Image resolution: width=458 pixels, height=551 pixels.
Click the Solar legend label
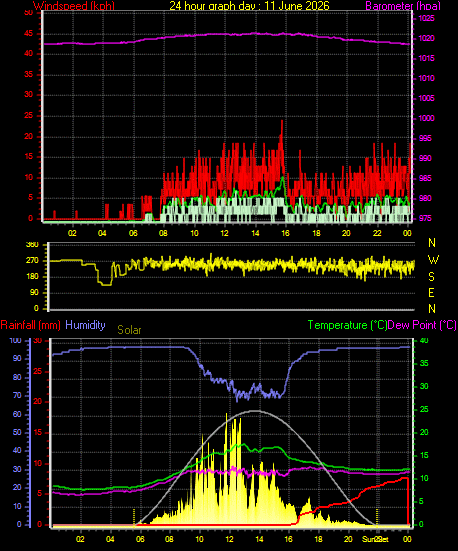coord(129,330)
